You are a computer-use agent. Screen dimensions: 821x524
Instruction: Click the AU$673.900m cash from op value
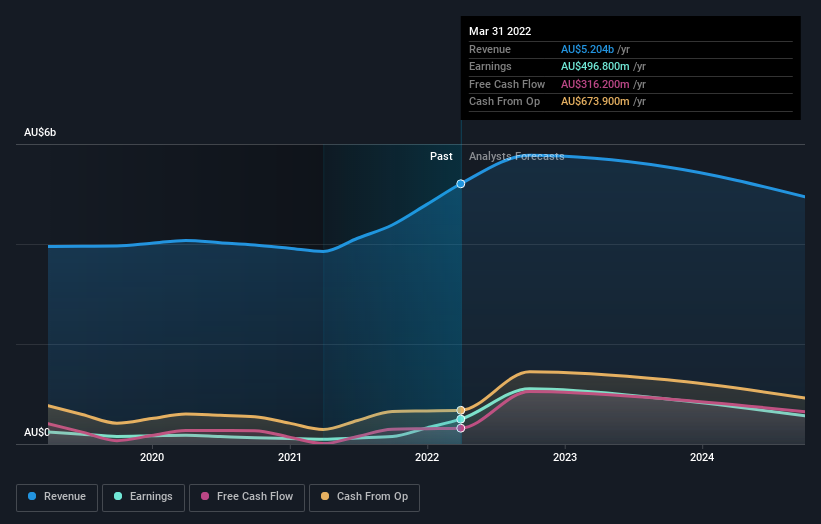click(595, 102)
